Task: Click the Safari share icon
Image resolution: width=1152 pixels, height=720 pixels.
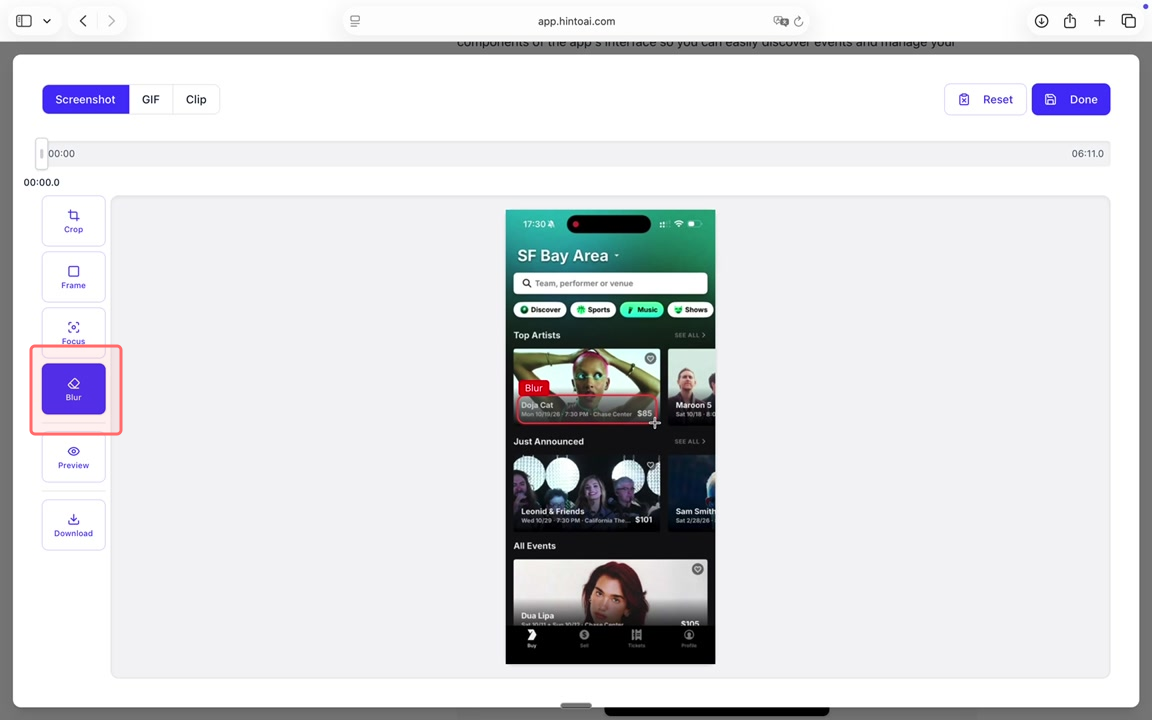Action: 1070,21
